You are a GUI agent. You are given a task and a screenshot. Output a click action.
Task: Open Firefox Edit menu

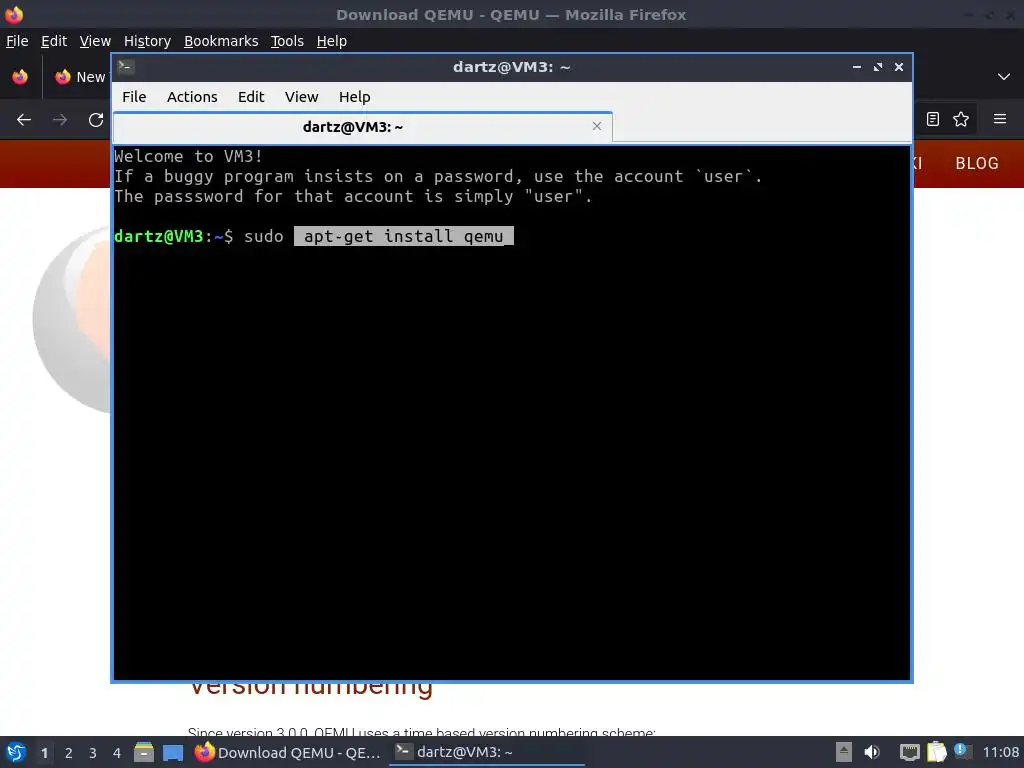(x=54, y=41)
